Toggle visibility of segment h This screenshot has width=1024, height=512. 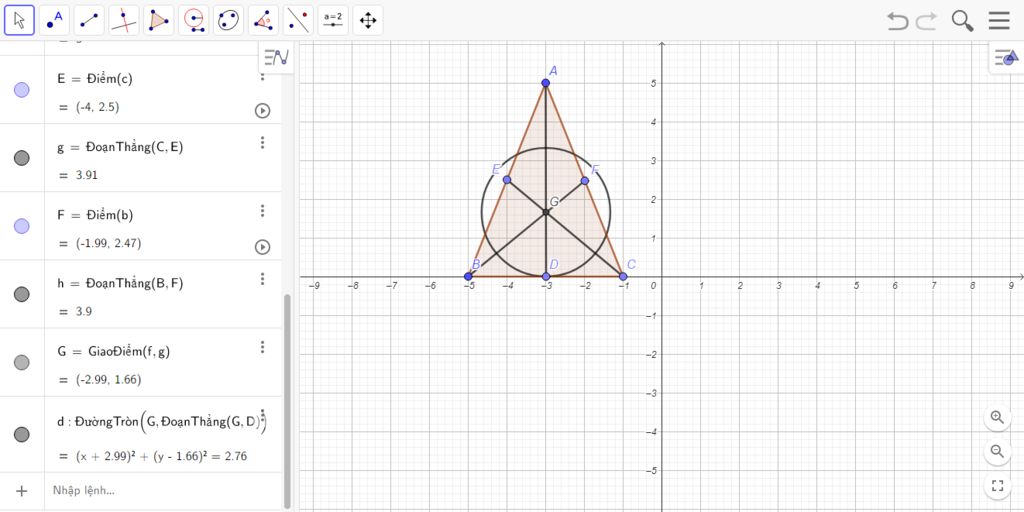click(x=22, y=294)
